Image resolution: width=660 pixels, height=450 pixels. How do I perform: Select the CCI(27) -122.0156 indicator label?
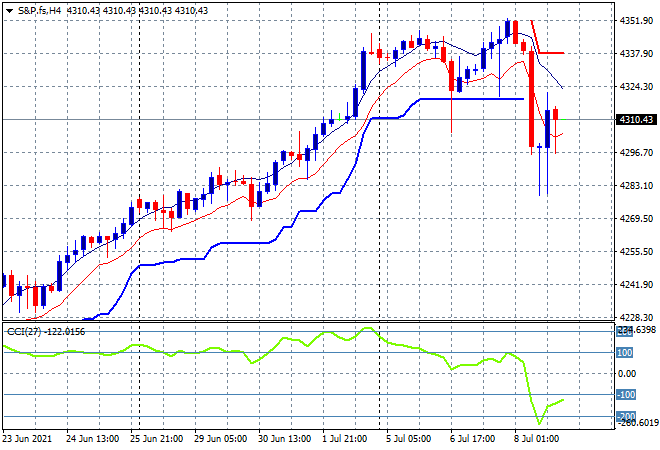coord(46,332)
